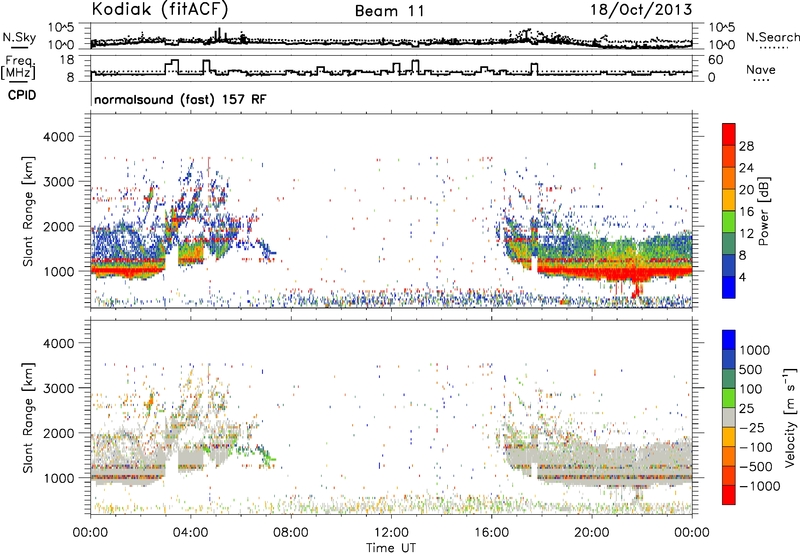
Task: Click the Freq. [MHz] axis label
Action: click(x=18, y=68)
